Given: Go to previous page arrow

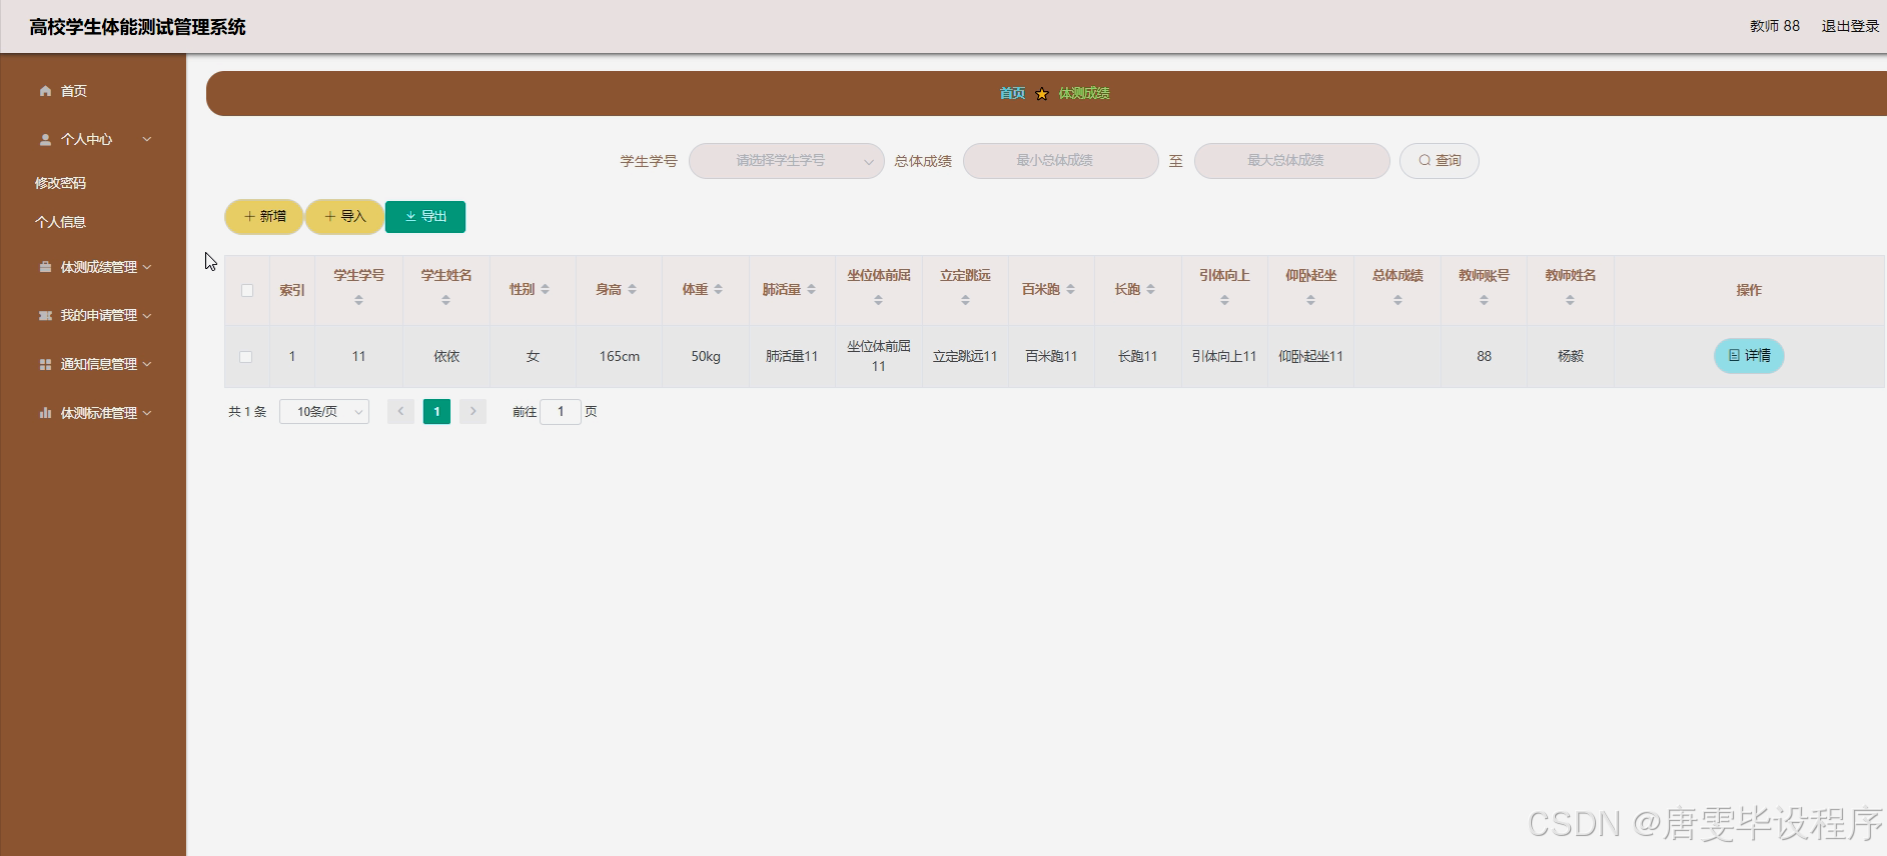Looking at the screenshot, I should click(401, 411).
